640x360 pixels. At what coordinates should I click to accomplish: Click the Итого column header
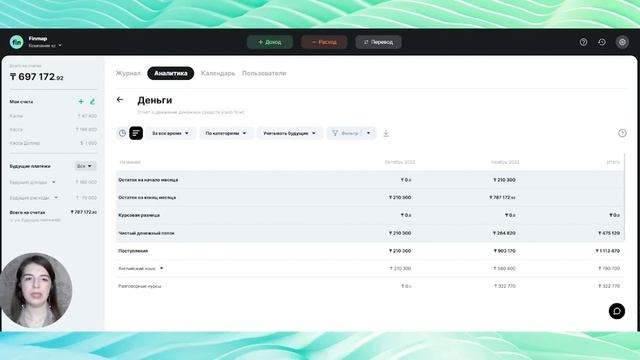point(613,162)
